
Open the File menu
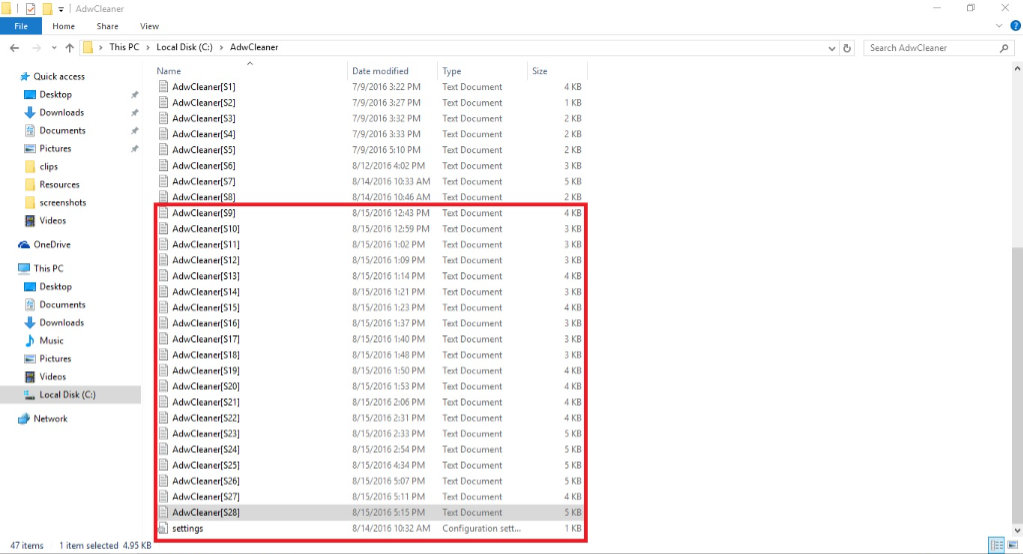[21, 26]
